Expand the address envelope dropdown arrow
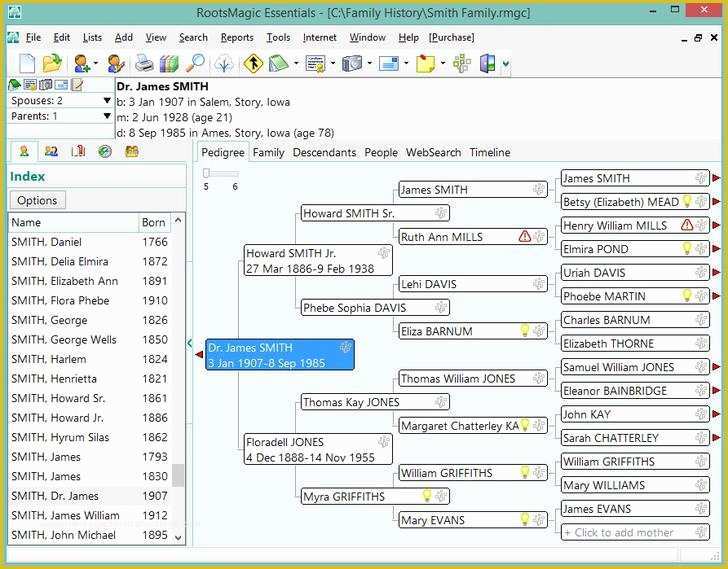This screenshot has height=569, width=728. tap(406, 63)
